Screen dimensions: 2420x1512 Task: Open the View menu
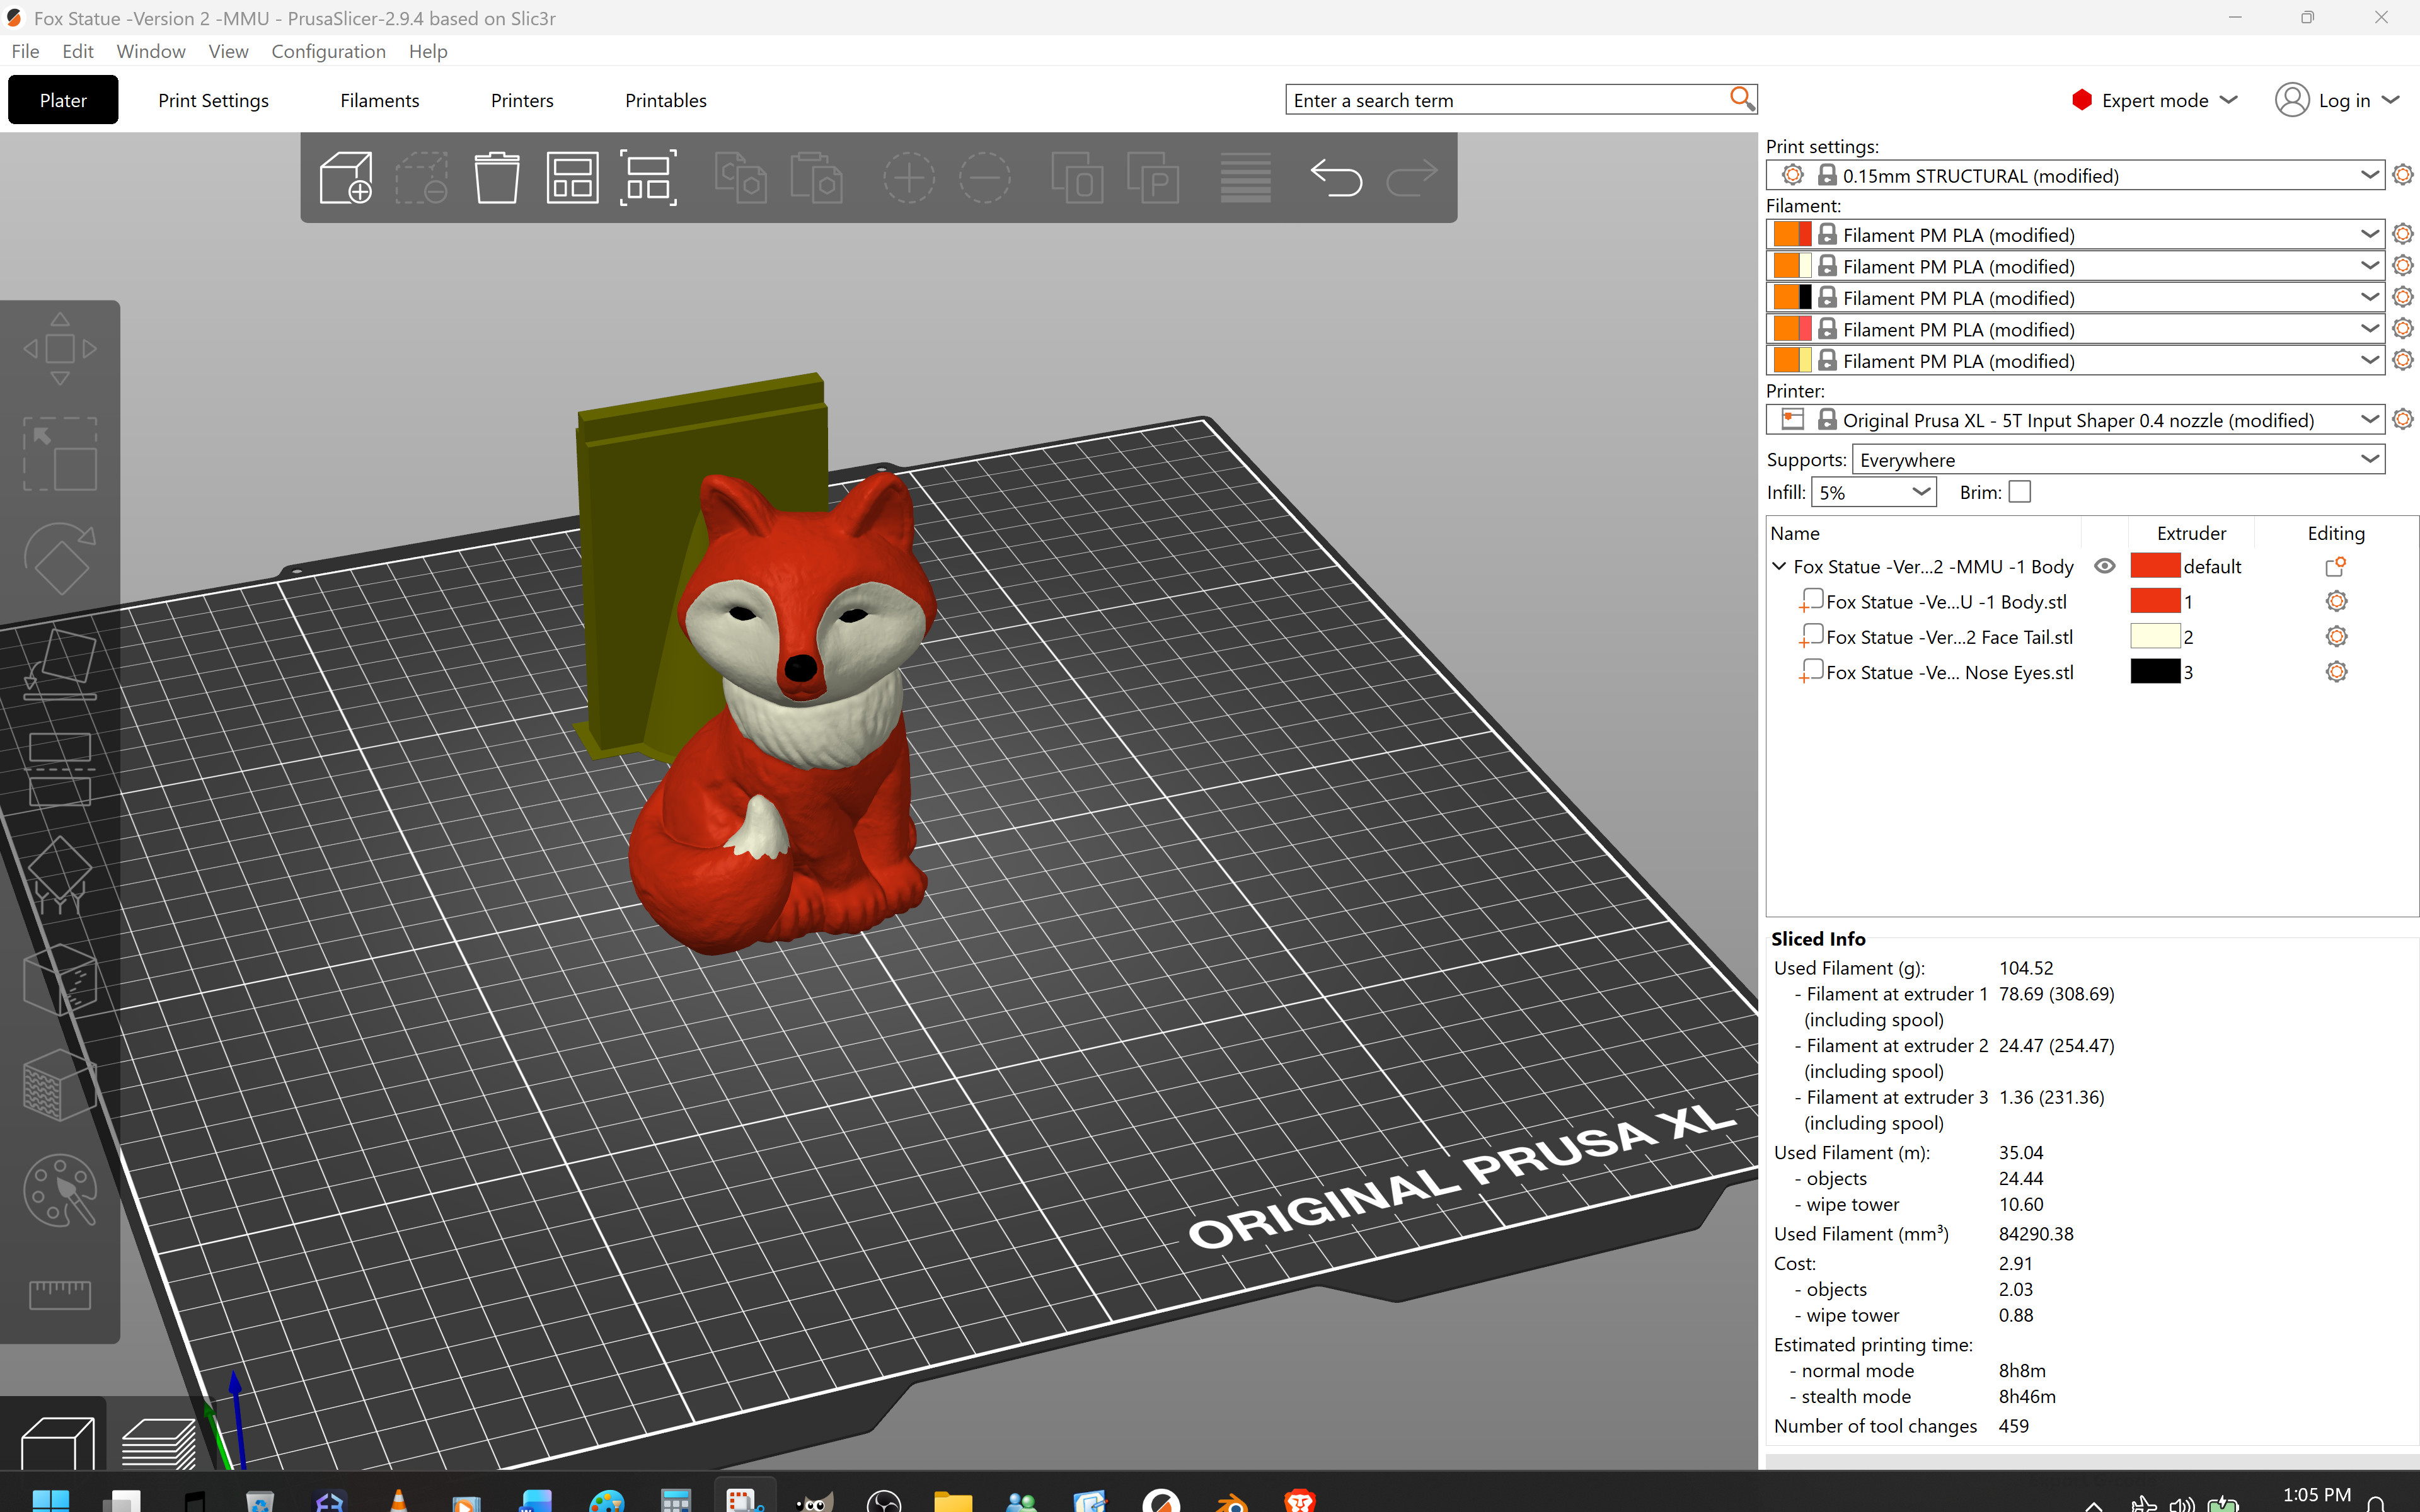[228, 51]
